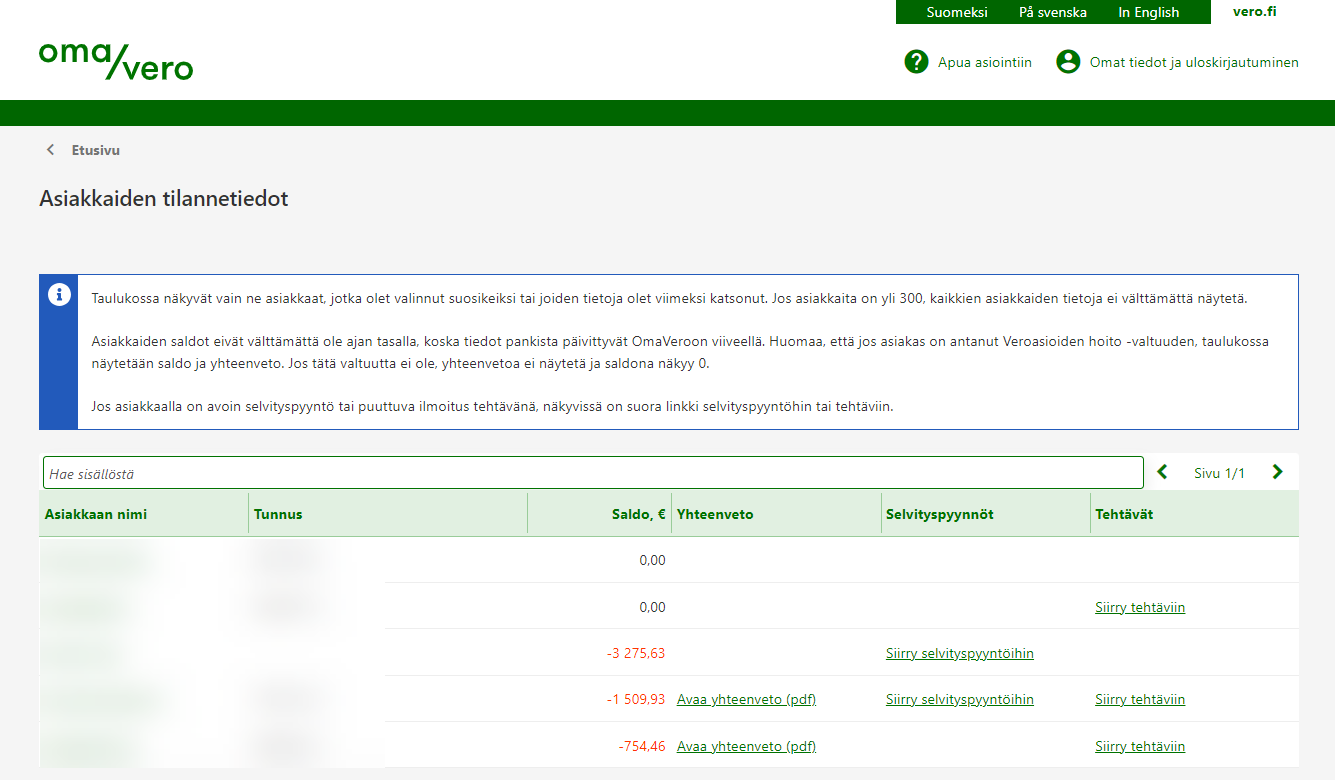The width and height of the screenshot is (1335, 780).
Task: Return to Etusivu breadcrumb
Action: point(96,150)
